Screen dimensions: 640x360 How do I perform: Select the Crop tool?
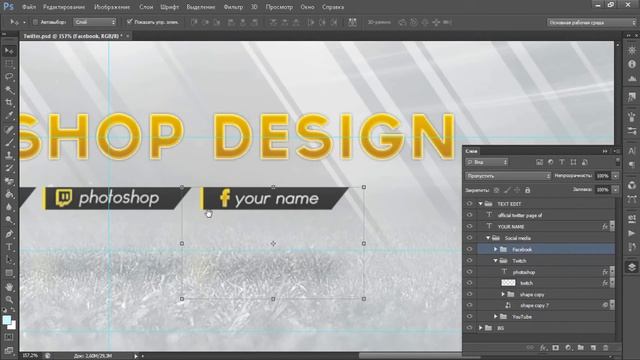pyautogui.click(x=9, y=102)
